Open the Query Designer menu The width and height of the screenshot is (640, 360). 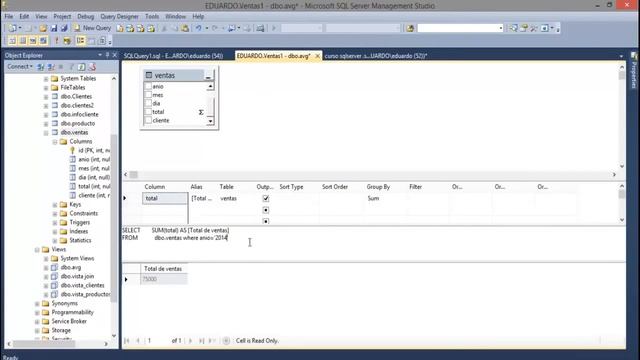click(119, 16)
